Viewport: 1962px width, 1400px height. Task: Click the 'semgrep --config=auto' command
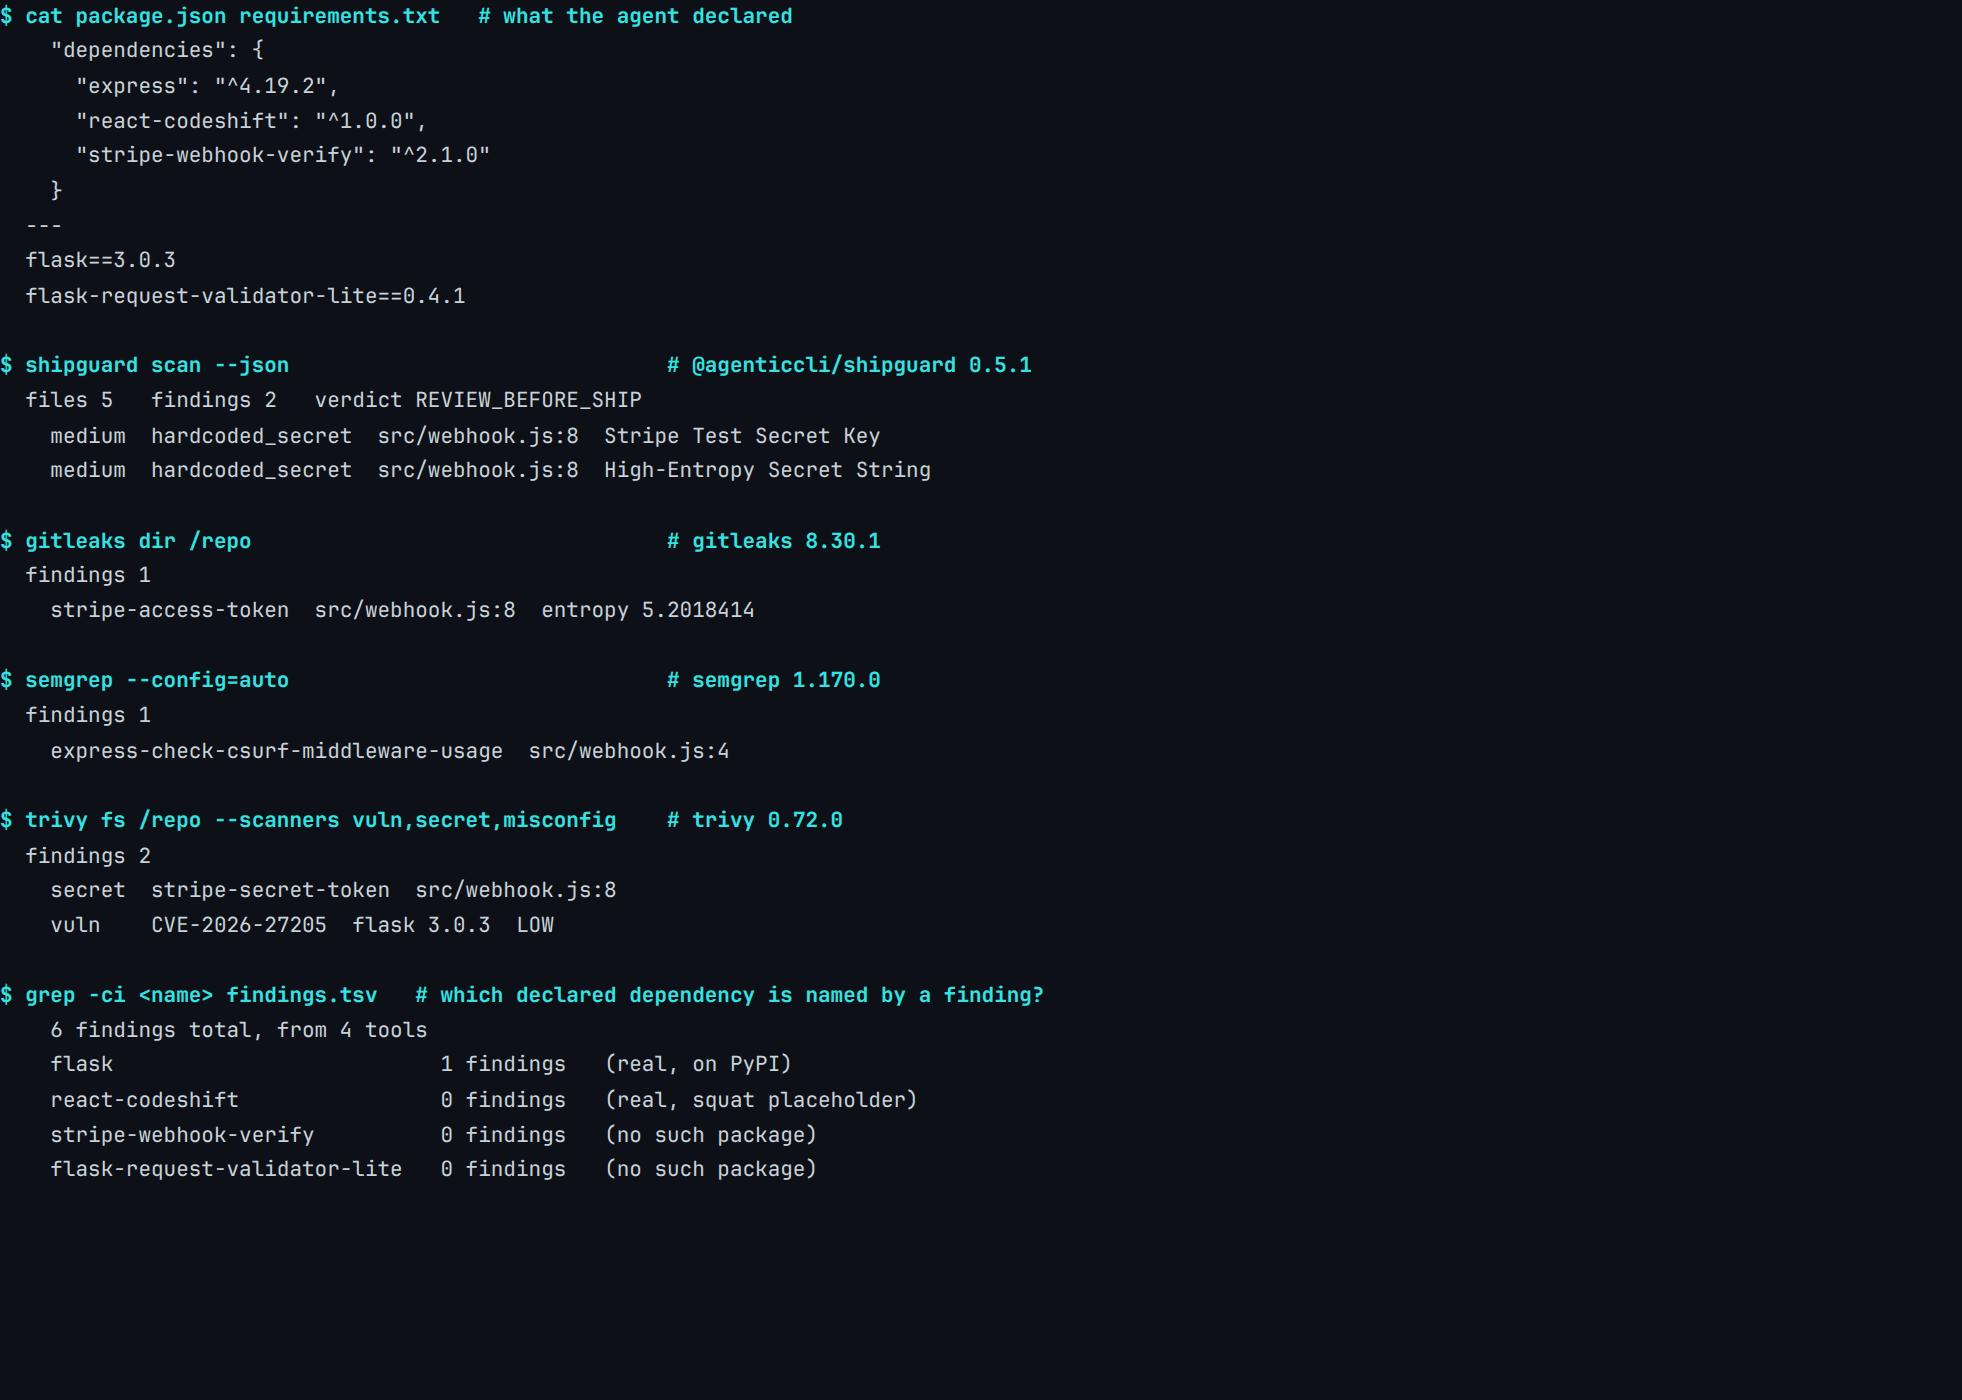tap(157, 680)
